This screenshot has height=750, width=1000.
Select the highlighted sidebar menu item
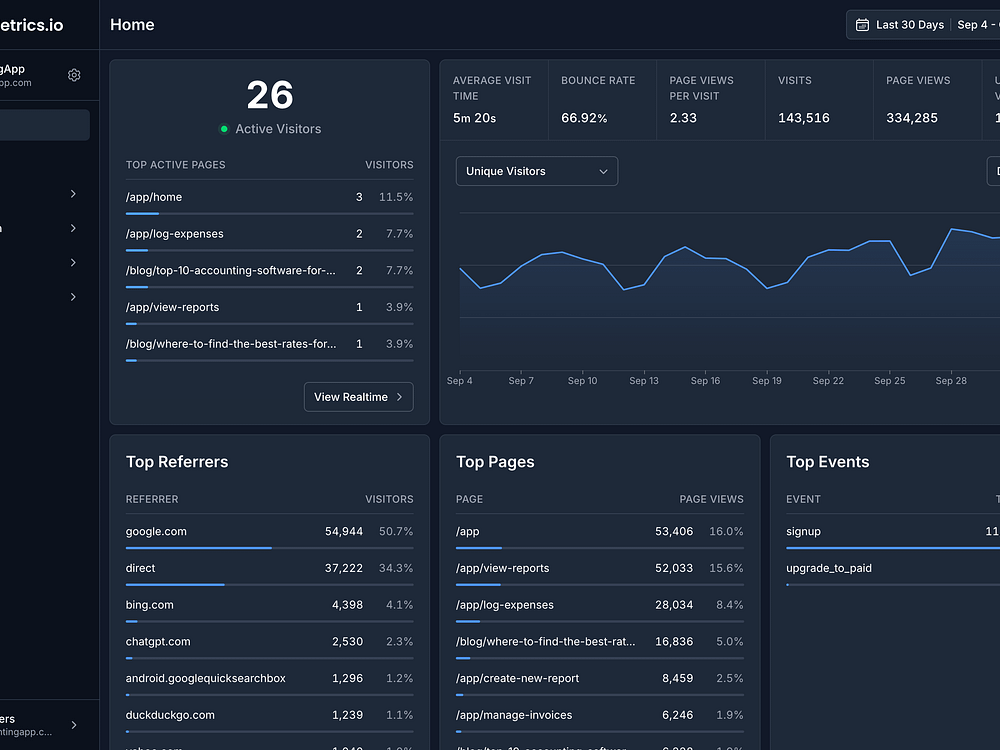(45, 125)
